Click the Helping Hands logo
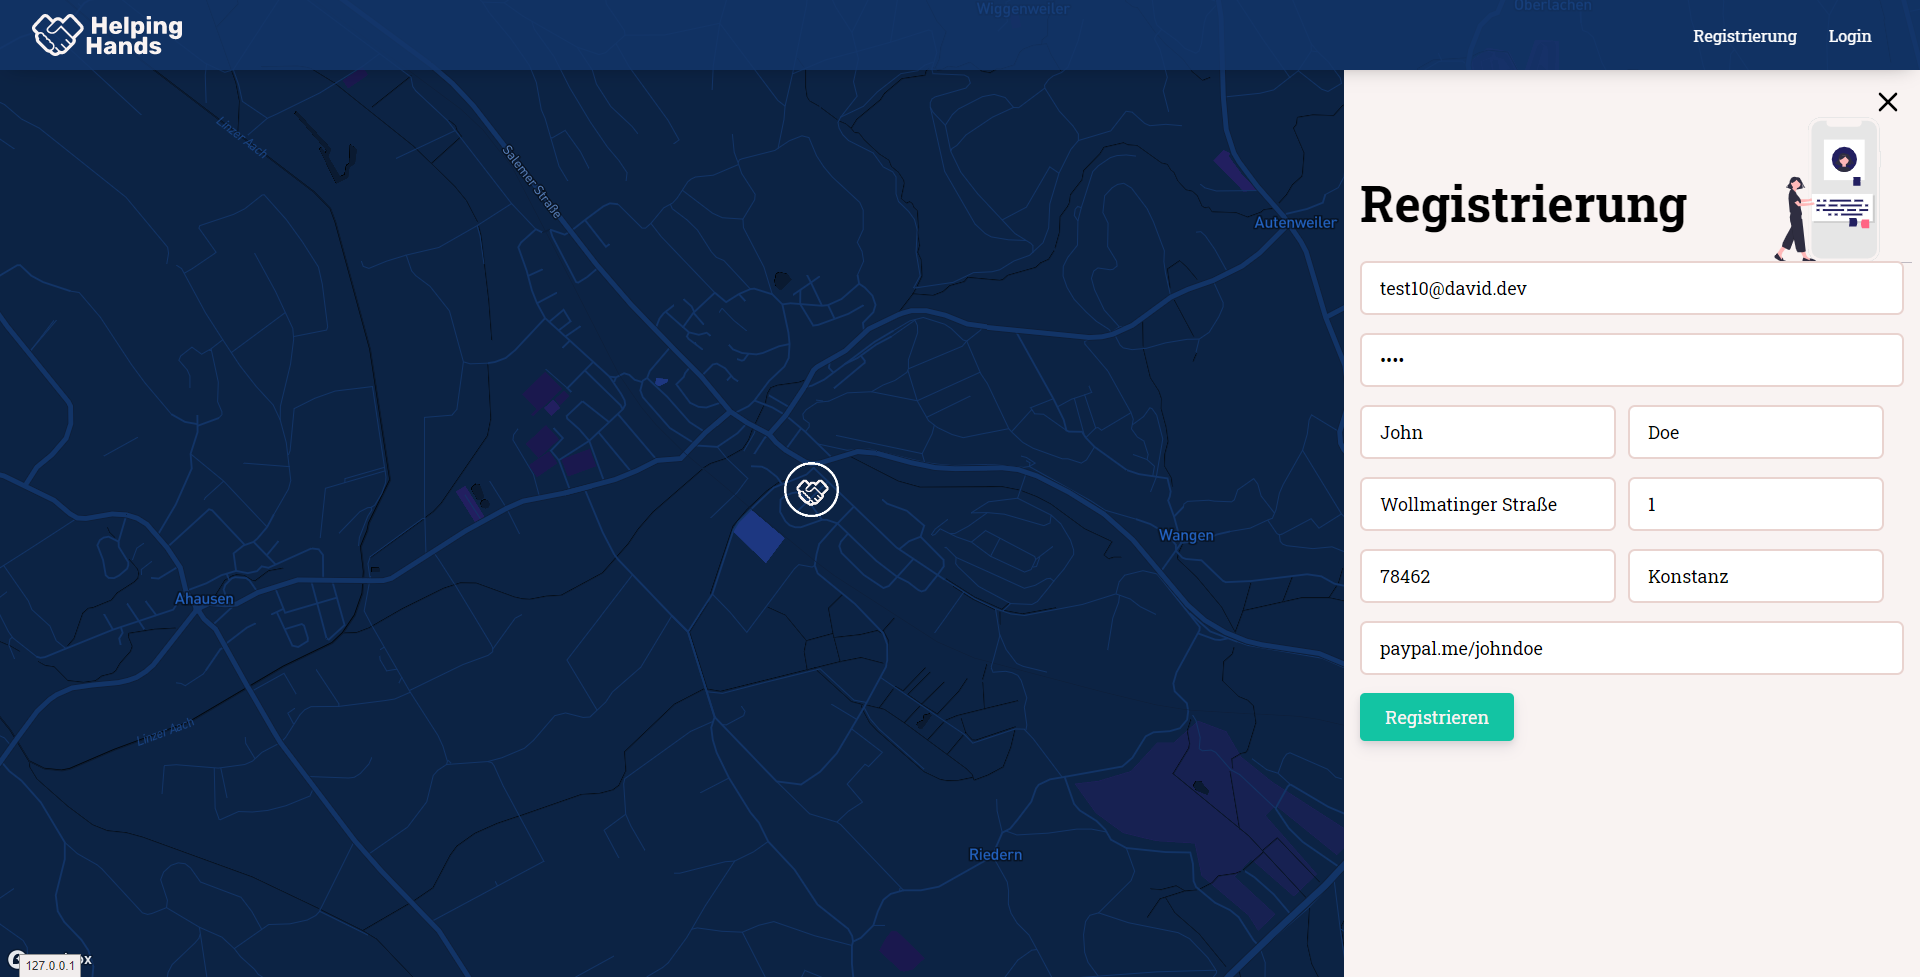 (x=107, y=35)
